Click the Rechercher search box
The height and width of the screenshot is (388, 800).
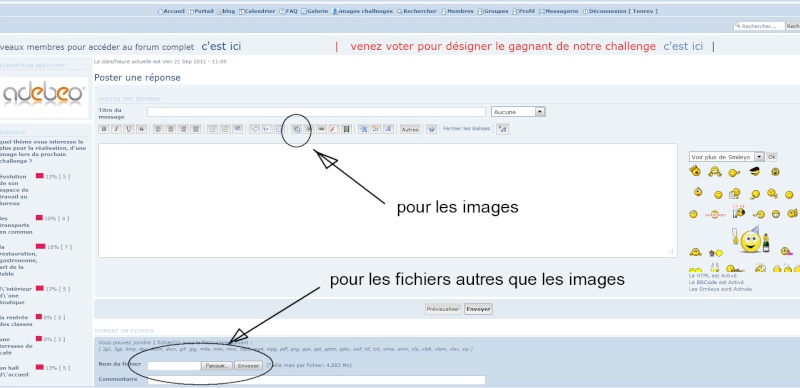pyautogui.click(x=759, y=26)
